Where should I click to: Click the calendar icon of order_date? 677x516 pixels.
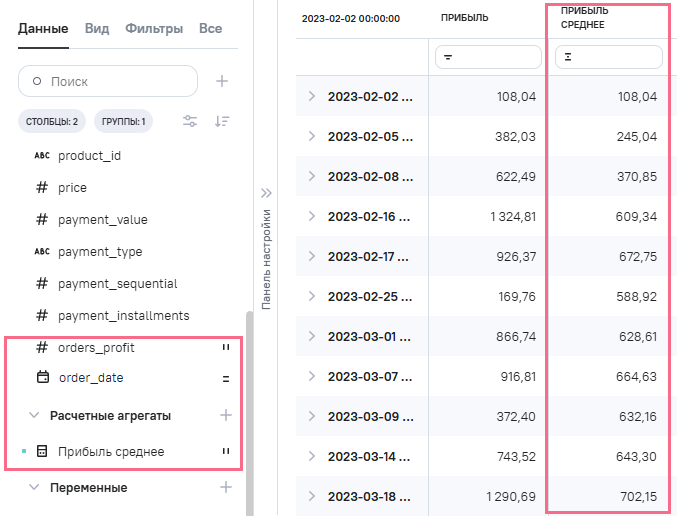[42, 378]
